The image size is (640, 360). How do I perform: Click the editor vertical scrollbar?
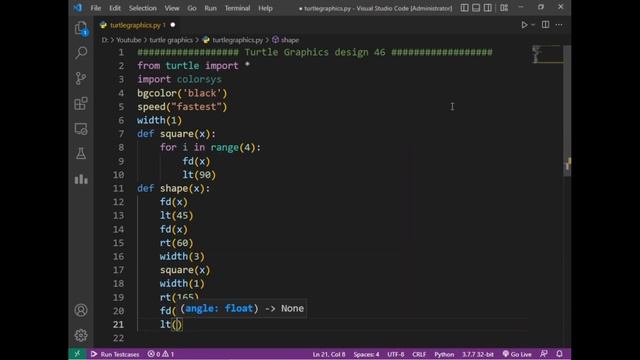pos(567,110)
